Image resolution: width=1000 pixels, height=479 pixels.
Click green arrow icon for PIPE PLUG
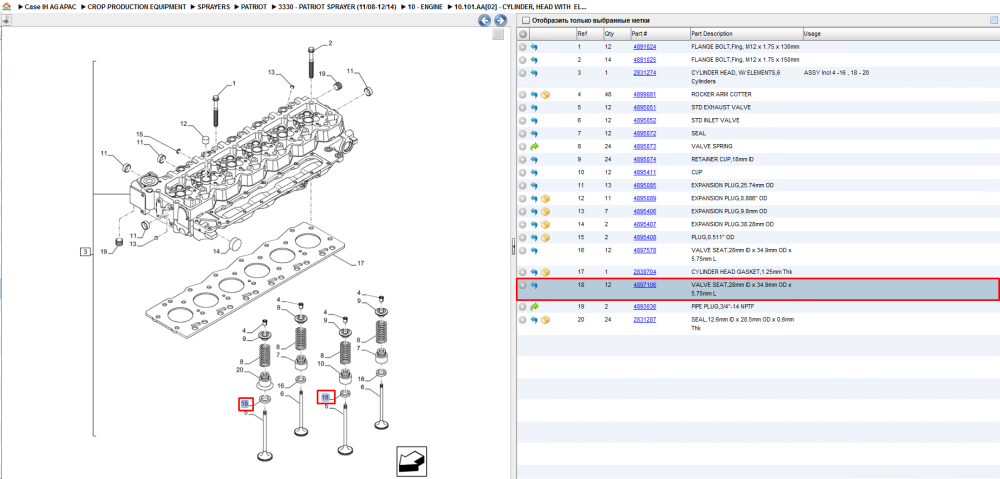point(534,307)
